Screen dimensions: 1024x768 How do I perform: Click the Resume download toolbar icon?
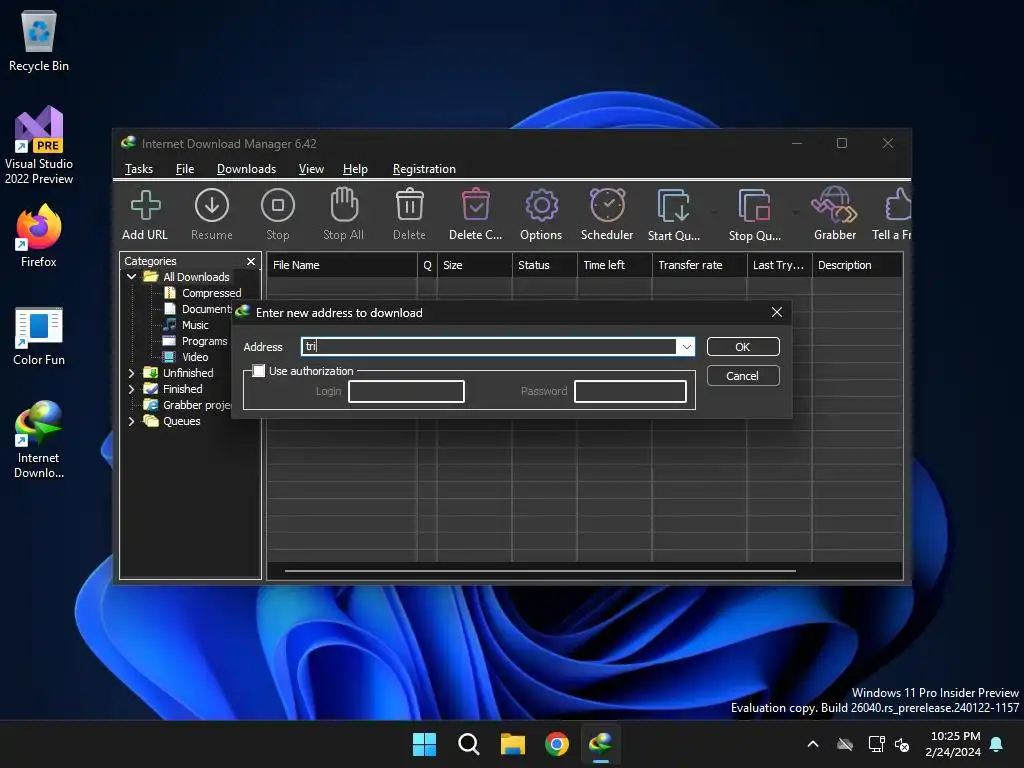(x=212, y=205)
